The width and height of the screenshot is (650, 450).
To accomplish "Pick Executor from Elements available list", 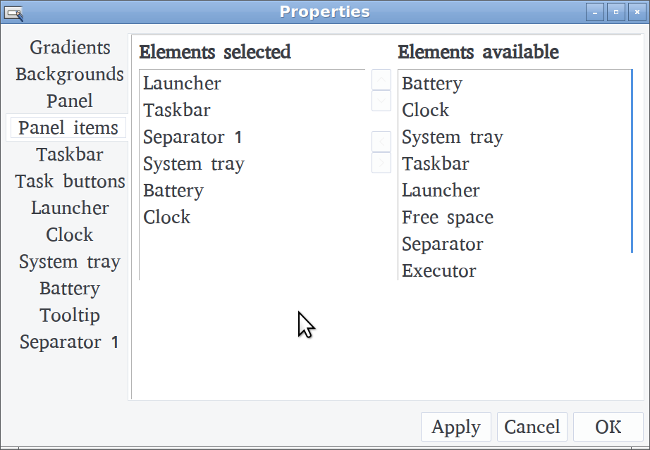I will point(438,271).
